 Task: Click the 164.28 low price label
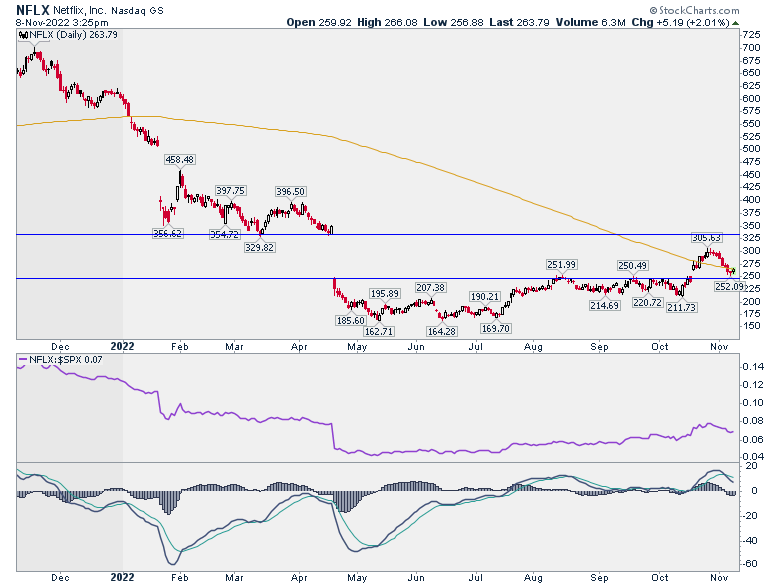[442, 331]
